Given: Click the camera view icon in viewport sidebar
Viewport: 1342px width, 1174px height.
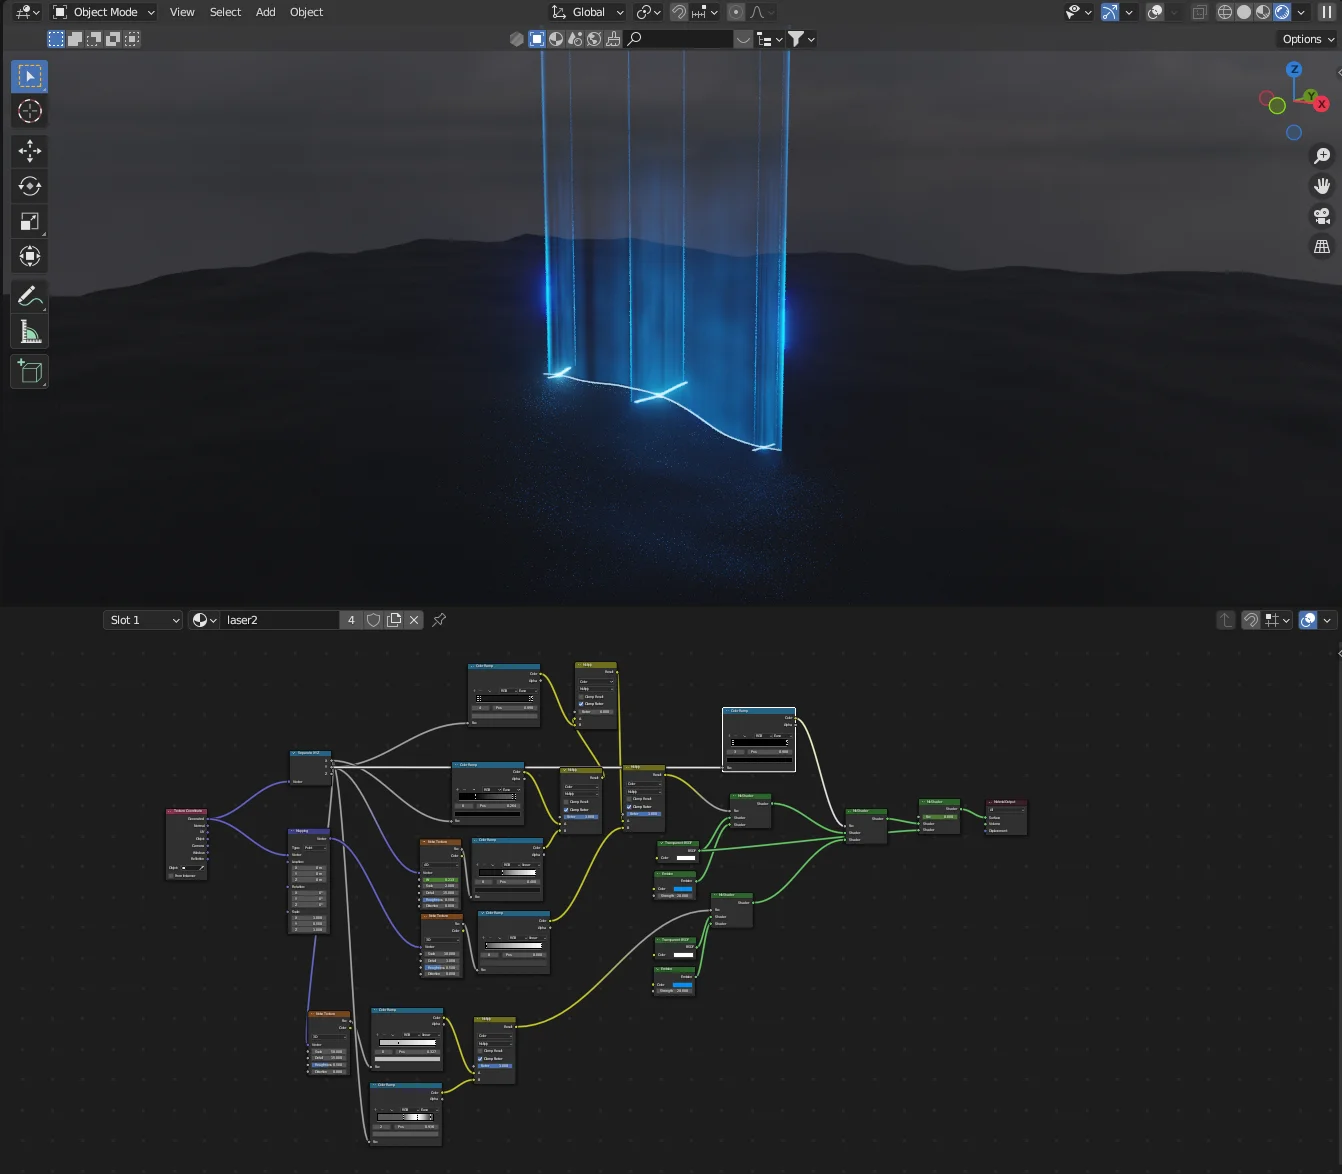Looking at the screenshot, I should [1321, 216].
